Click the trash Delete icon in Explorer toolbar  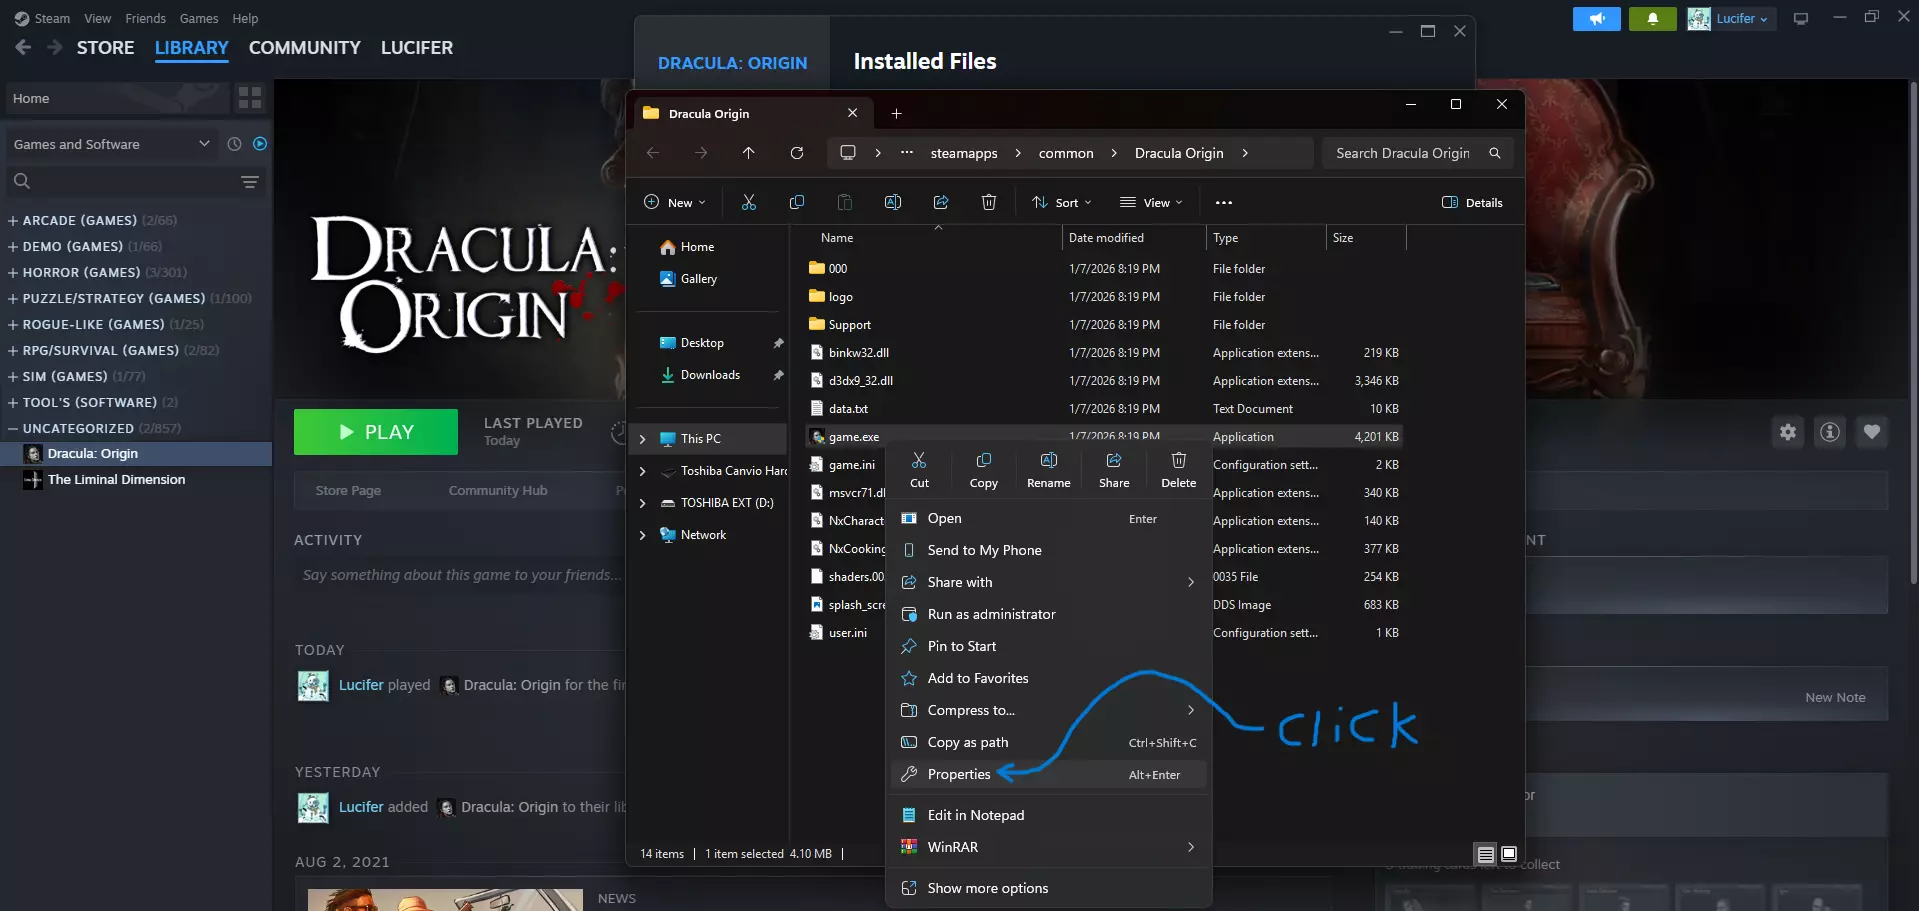[x=989, y=202]
